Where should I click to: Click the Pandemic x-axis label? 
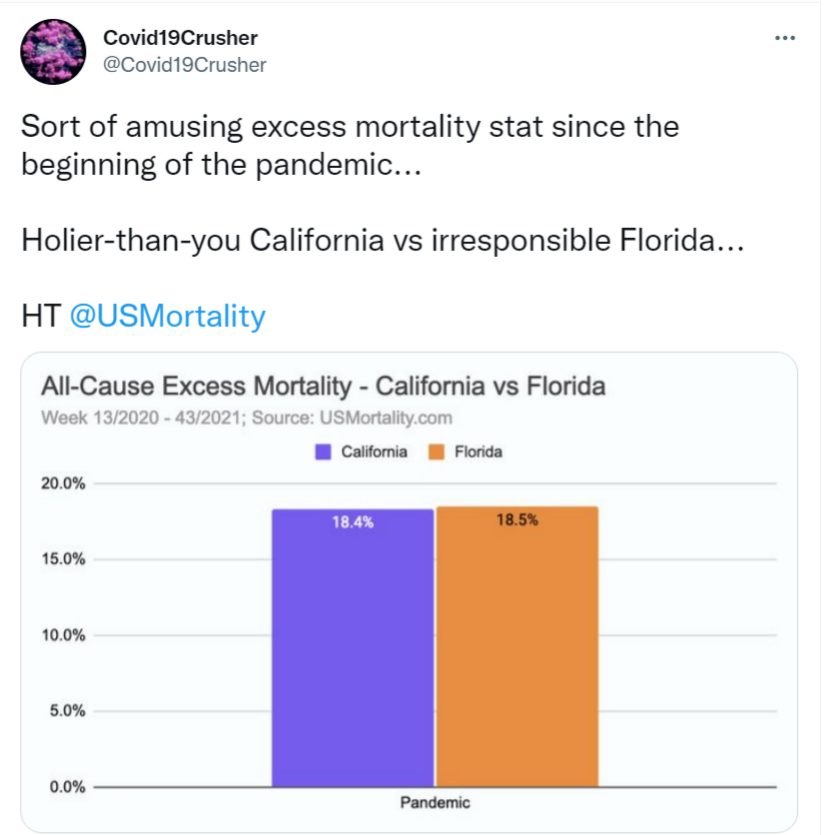(x=435, y=802)
